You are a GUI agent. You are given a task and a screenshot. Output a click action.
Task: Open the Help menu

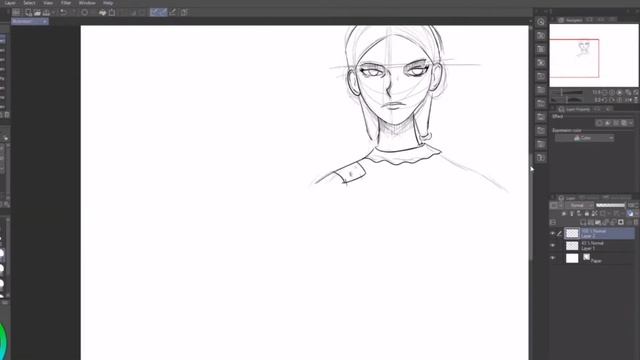(x=108, y=3)
